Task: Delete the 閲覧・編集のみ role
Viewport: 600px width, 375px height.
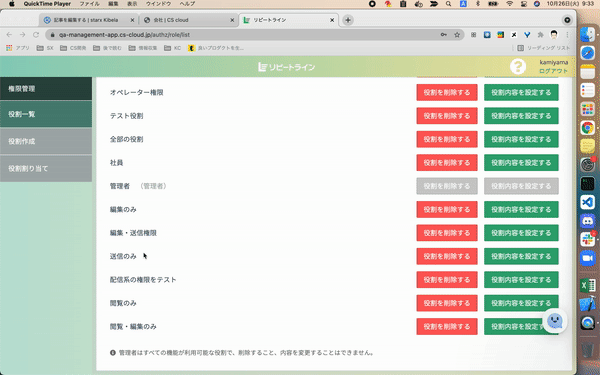Action: [x=447, y=326]
